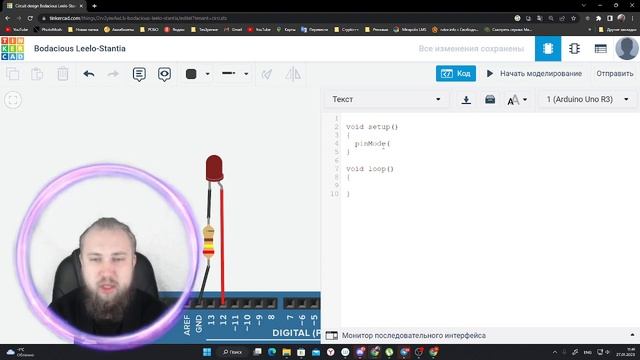
Task: Click the Отправить button
Action: point(615,73)
